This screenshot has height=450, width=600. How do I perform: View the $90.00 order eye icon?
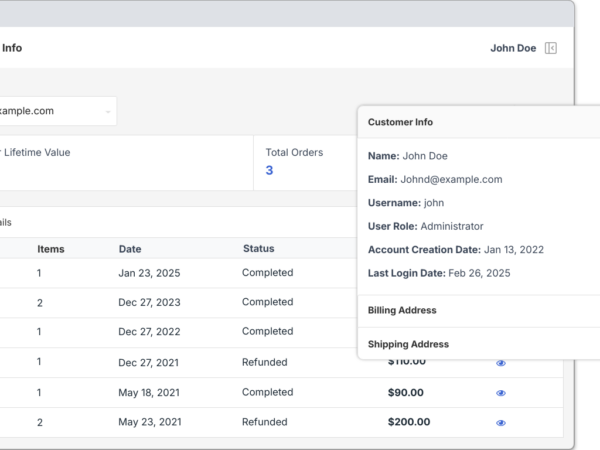pyautogui.click(x=501, y=393)
